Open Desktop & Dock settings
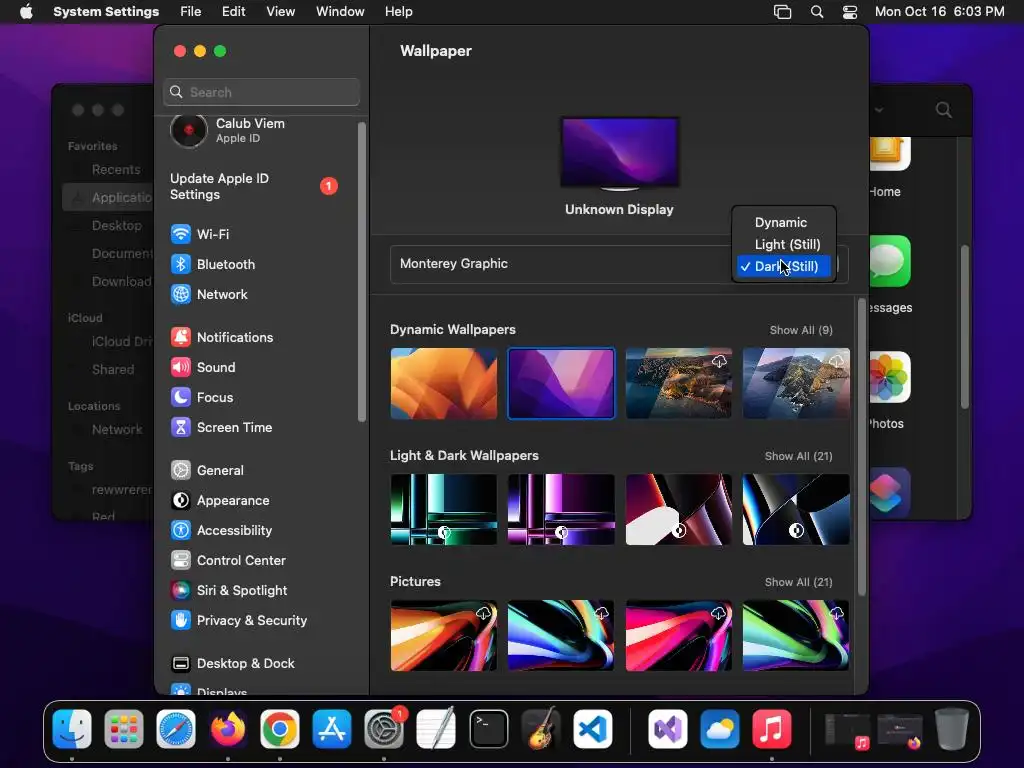1024x768 pixels. pyautogui.click(x=232, y=664)
